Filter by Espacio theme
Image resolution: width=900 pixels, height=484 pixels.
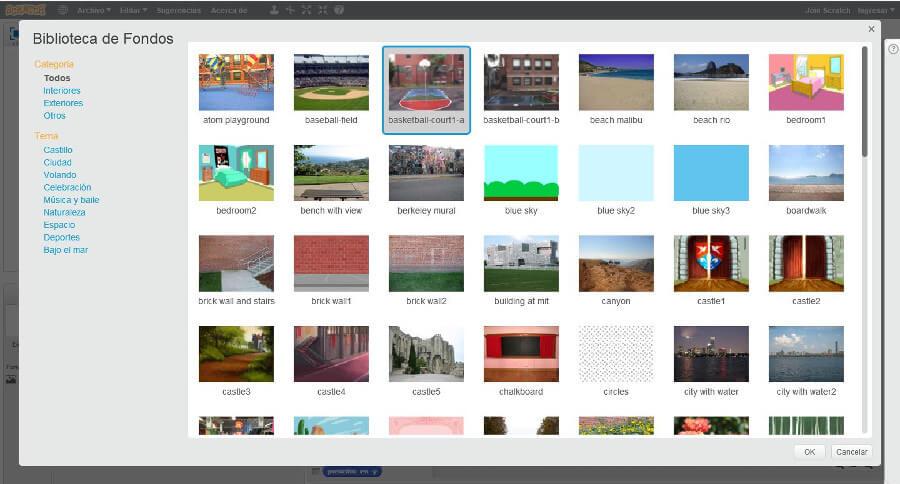tap(59, 225)
